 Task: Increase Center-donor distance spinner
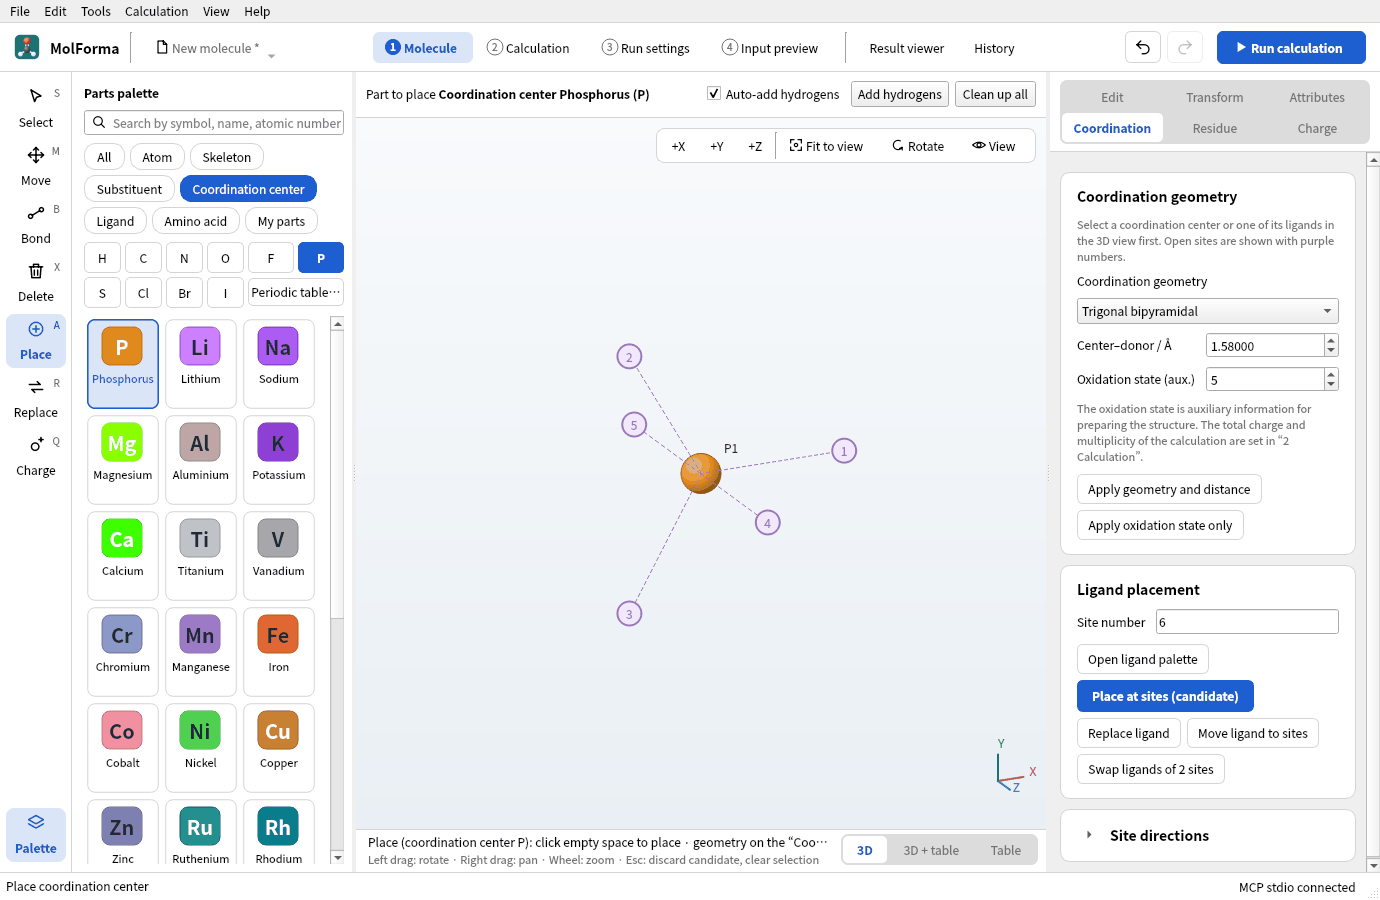point(1331,341)
